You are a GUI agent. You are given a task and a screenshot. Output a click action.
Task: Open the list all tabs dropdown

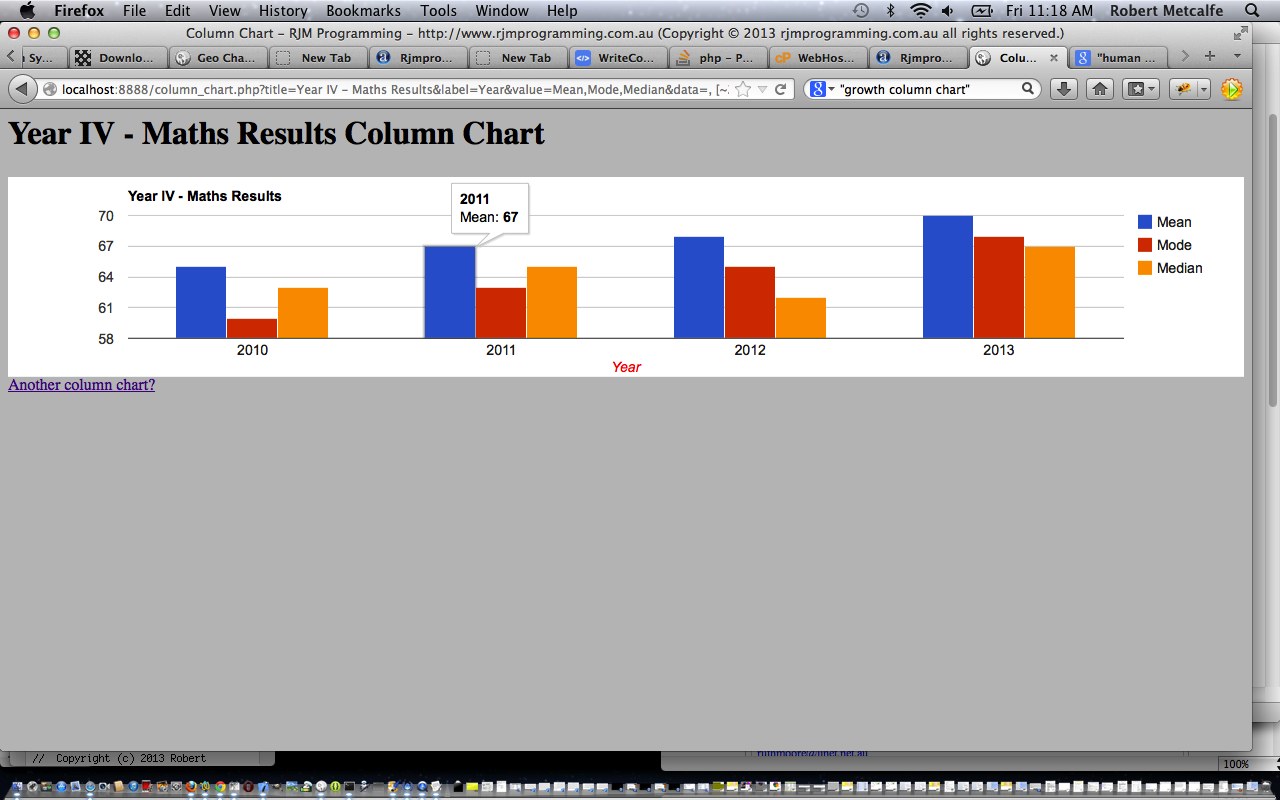1237,57
